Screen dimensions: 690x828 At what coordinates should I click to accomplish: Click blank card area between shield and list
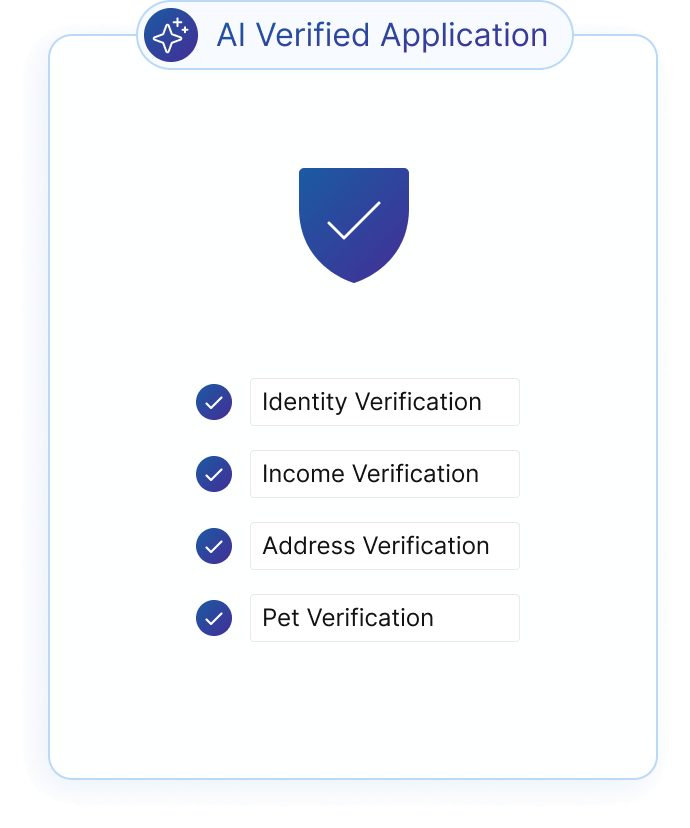[354, 330]
